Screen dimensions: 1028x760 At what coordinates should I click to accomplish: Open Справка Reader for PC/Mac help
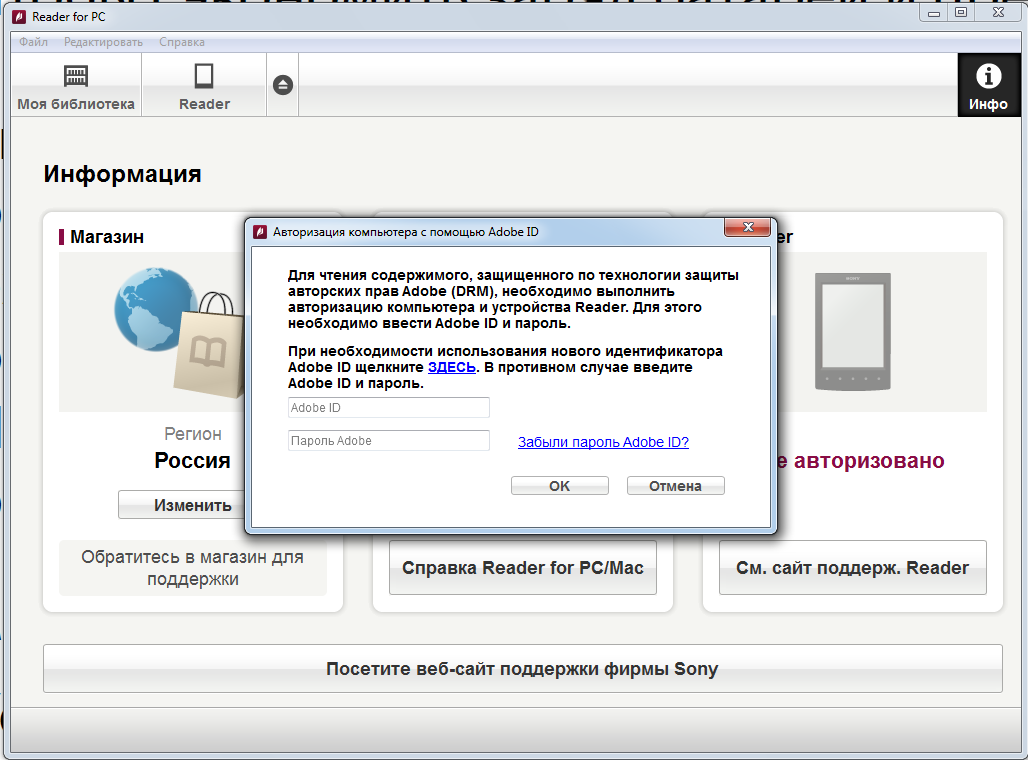(523, 568)
